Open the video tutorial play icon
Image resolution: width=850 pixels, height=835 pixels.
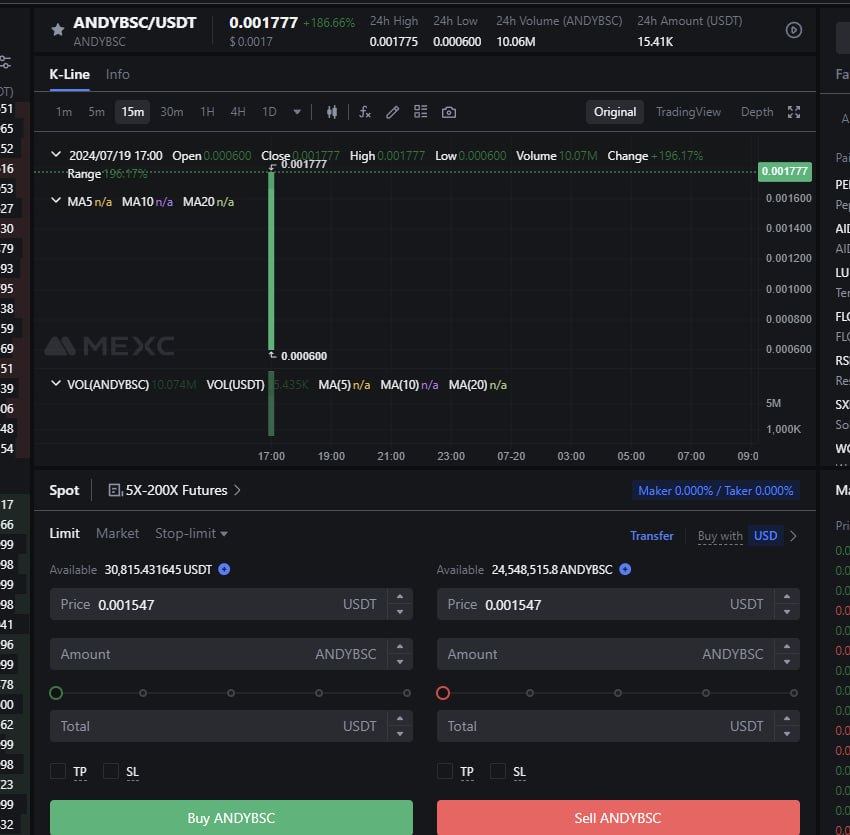click(794, 30)
